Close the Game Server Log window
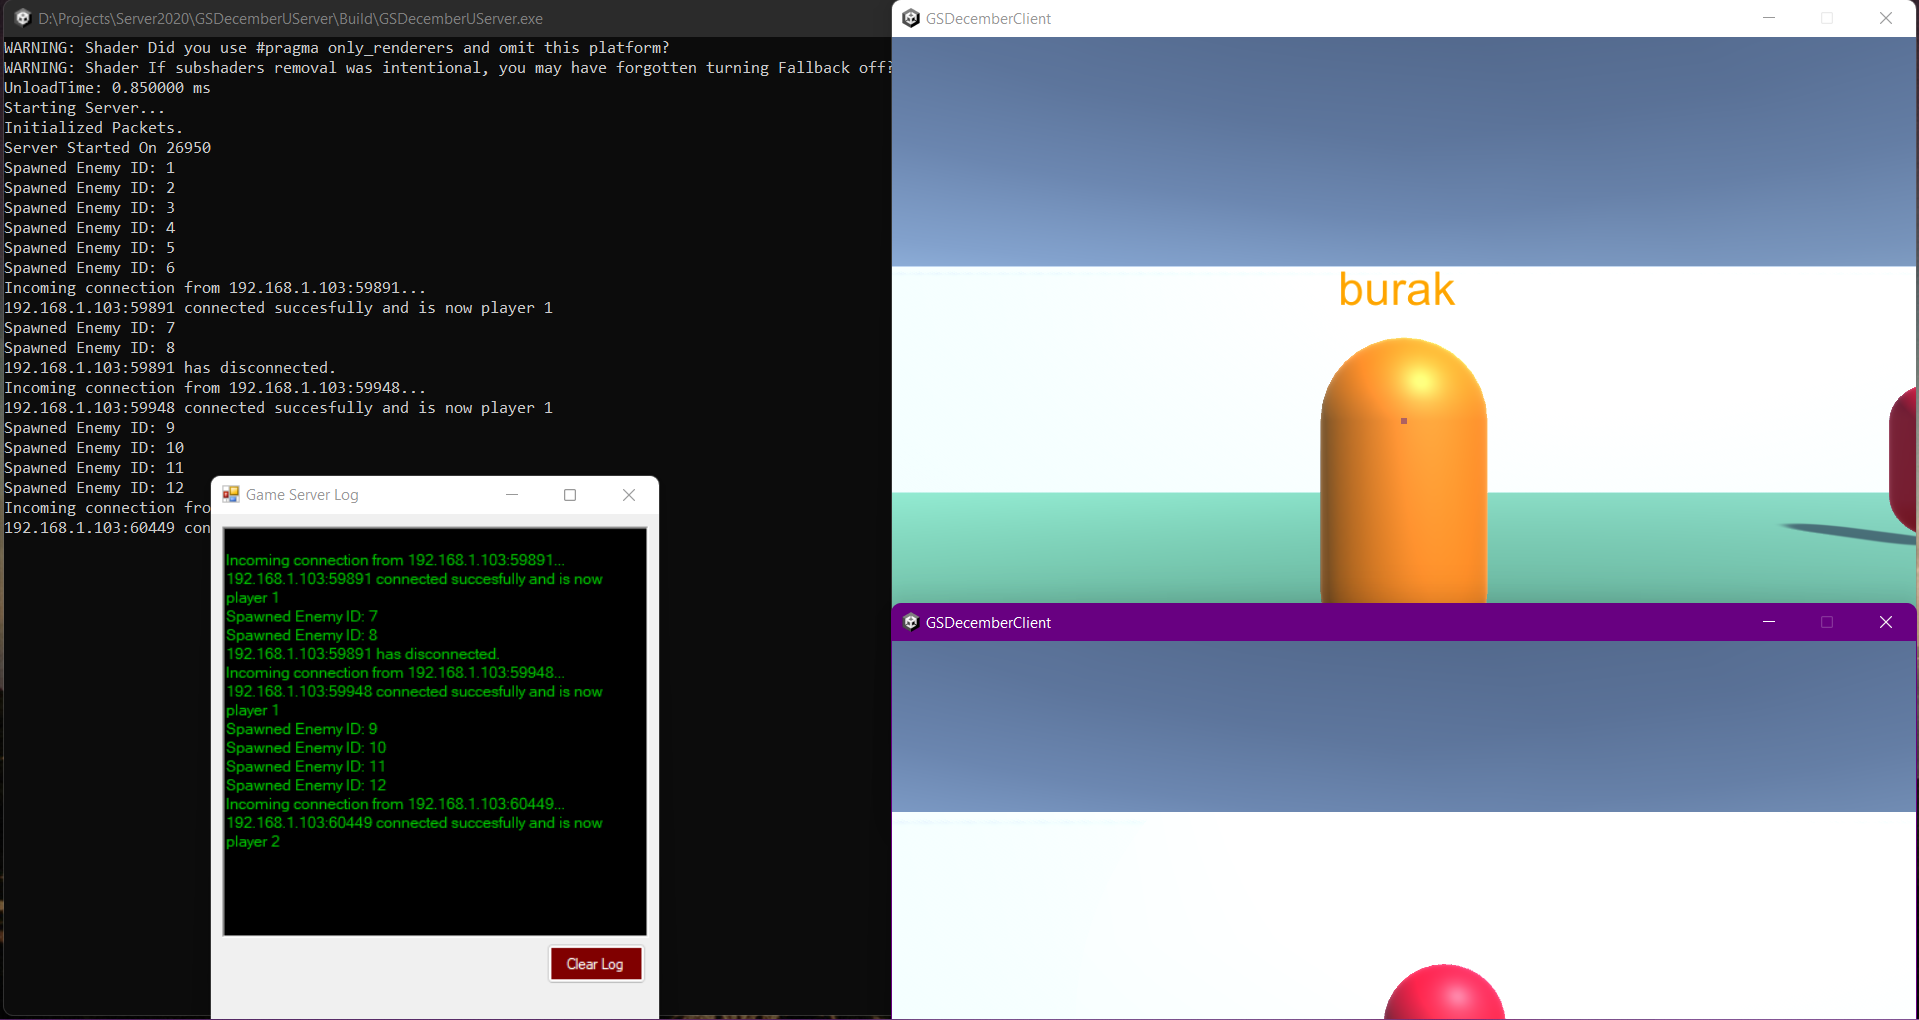The image size is (1919, 1020). (629, 495)
